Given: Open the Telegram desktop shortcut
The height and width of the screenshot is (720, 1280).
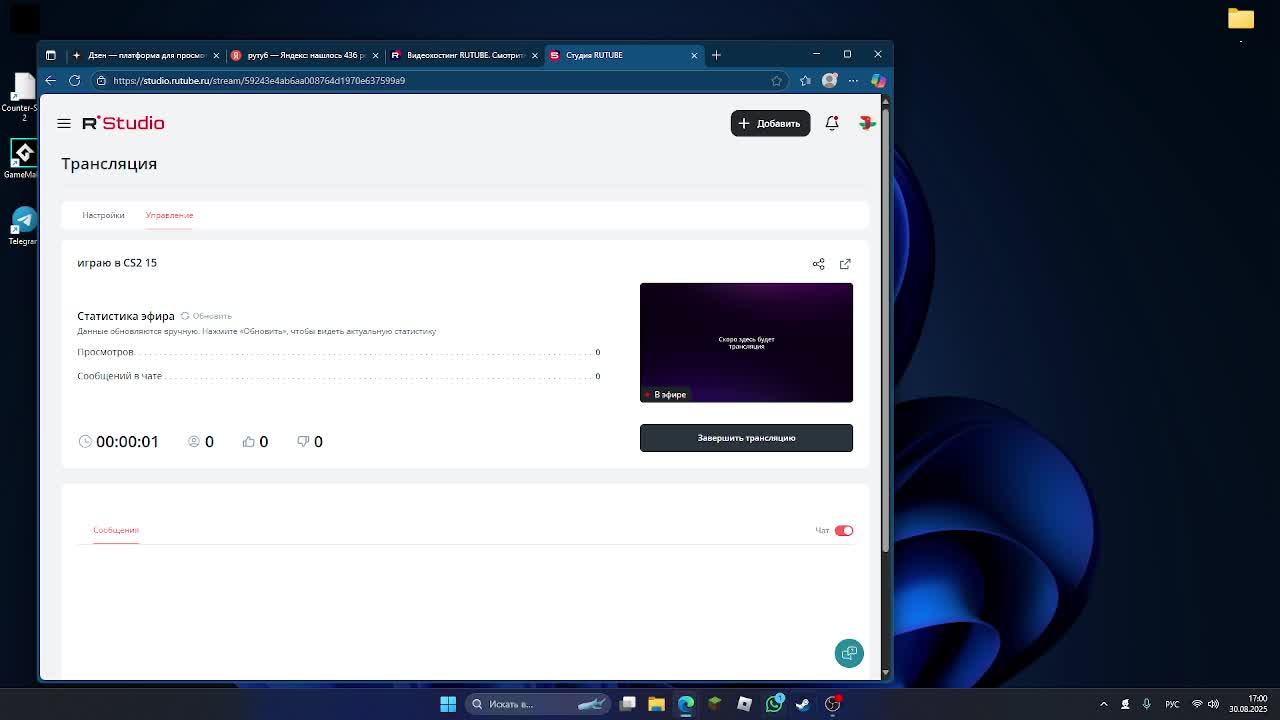Looking at the screenshot, I should [22, 226].
